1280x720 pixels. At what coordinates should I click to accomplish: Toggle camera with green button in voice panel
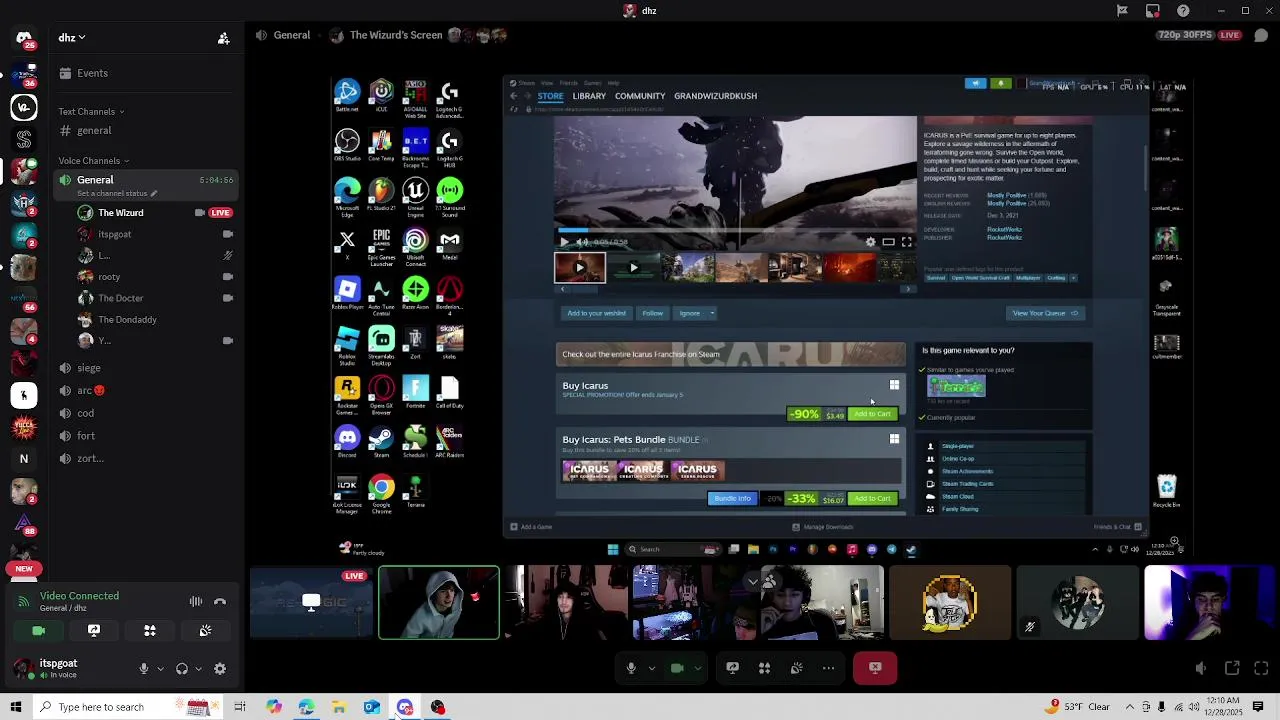pos(38,631)
